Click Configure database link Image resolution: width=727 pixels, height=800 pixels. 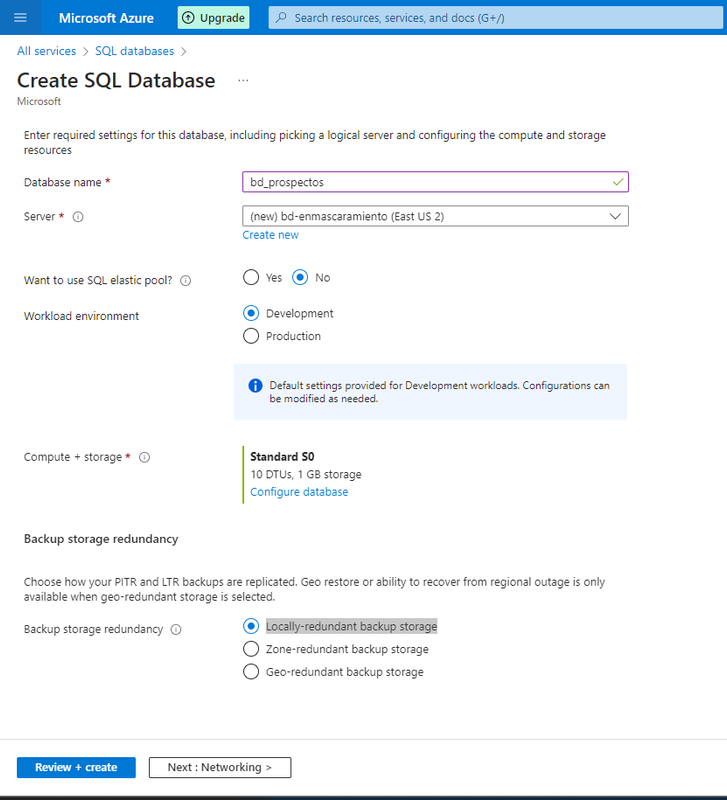299,492
